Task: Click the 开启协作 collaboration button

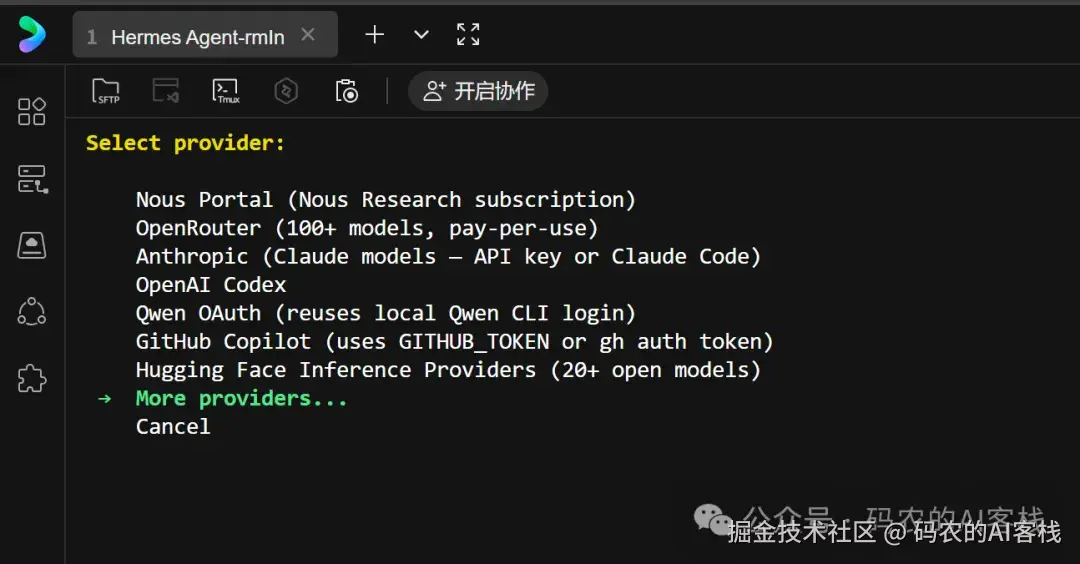Action: pyautogui.click(x=478, y=92)
